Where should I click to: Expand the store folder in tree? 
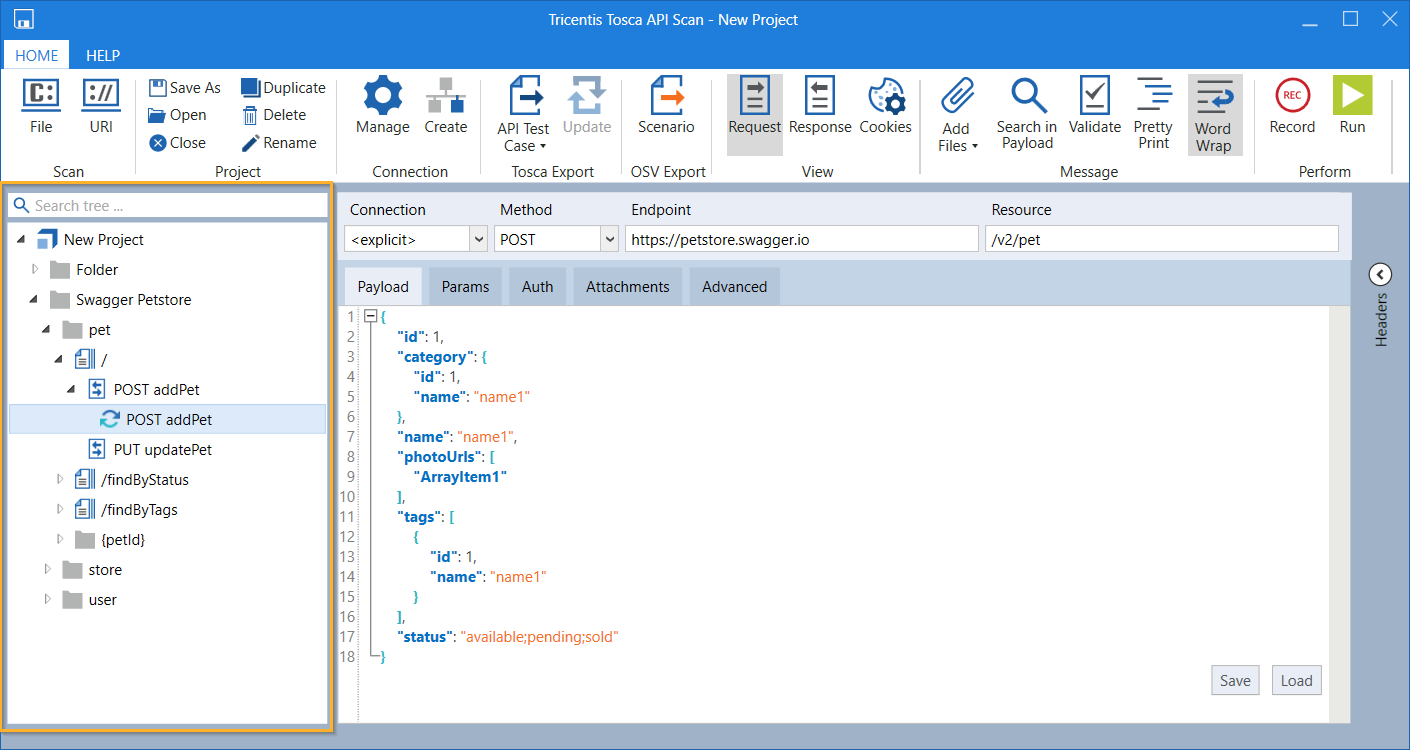pyautogui.click(x=47, y=570)
